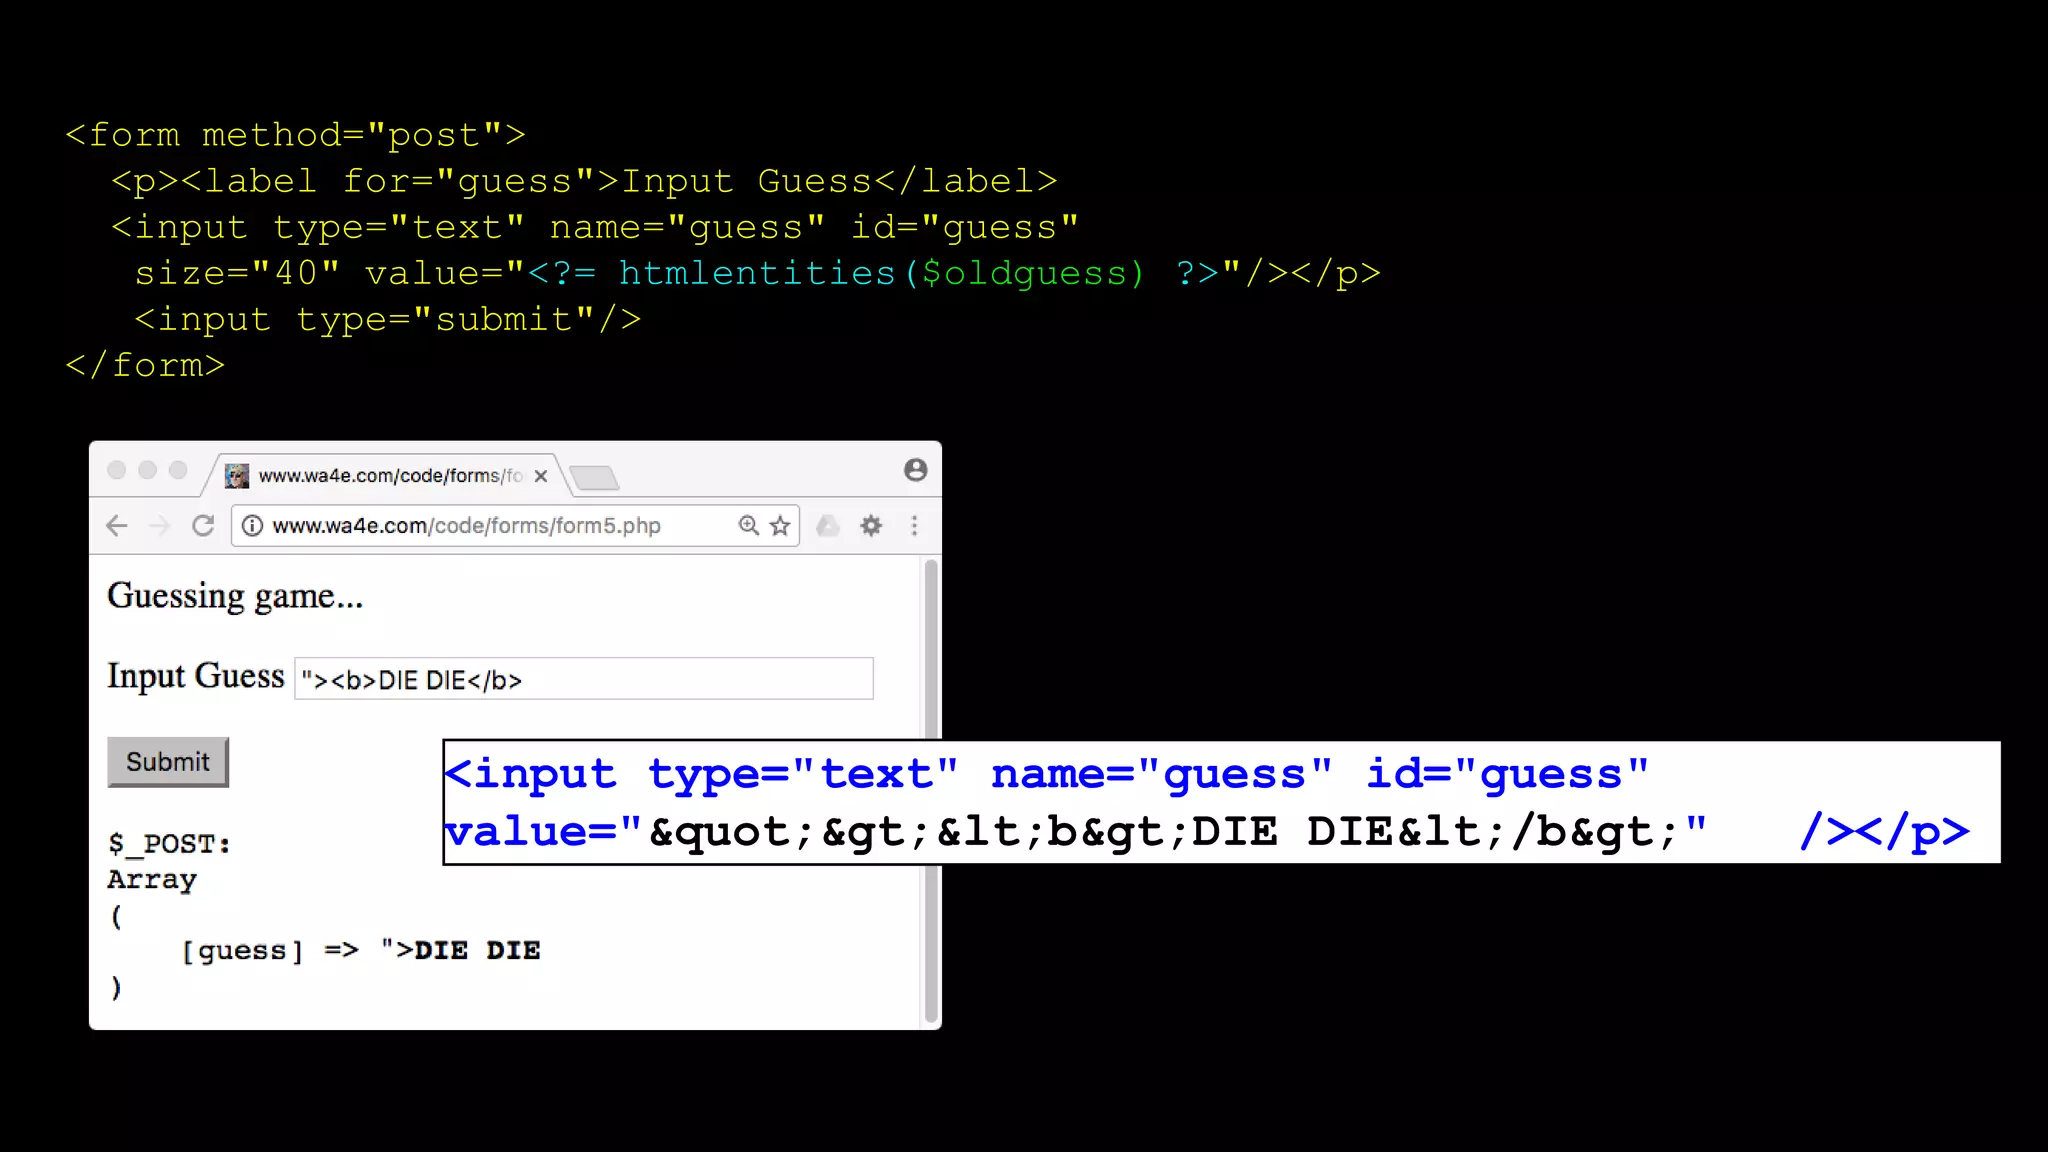This screenshot has height=1152, width=2048.
Task: Click the tab favicon image
Action: point(237,476)
